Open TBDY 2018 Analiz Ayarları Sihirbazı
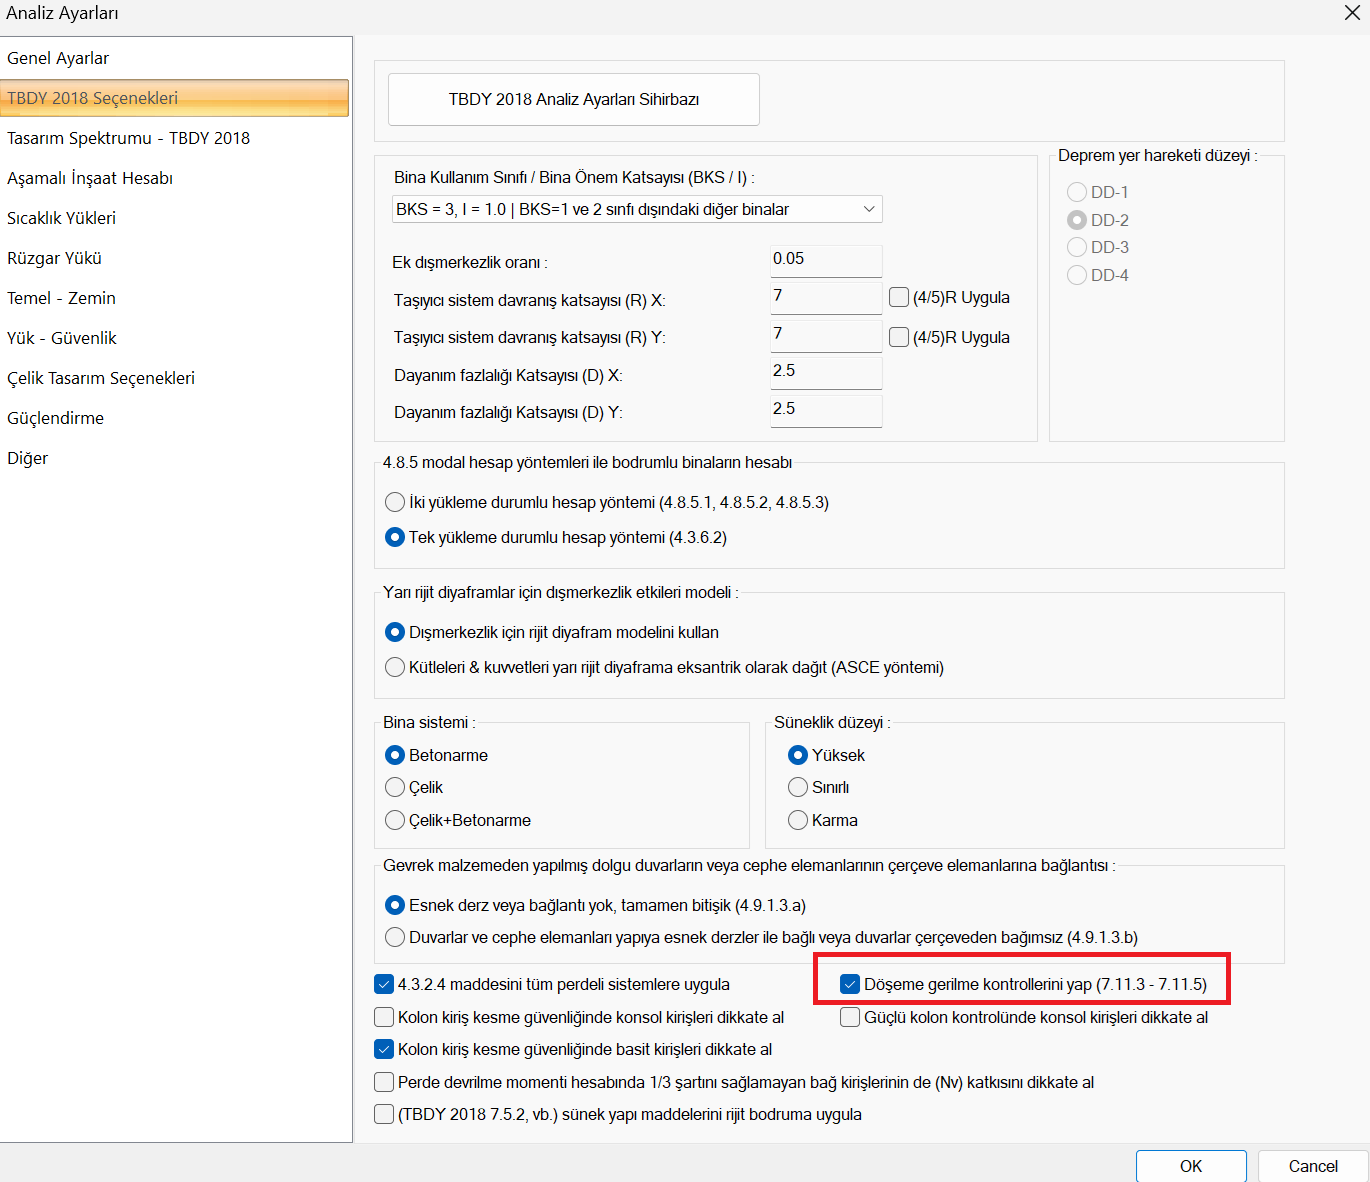Image resolution: width=1370 pixels, height=1182 pixels. [573, 99]
